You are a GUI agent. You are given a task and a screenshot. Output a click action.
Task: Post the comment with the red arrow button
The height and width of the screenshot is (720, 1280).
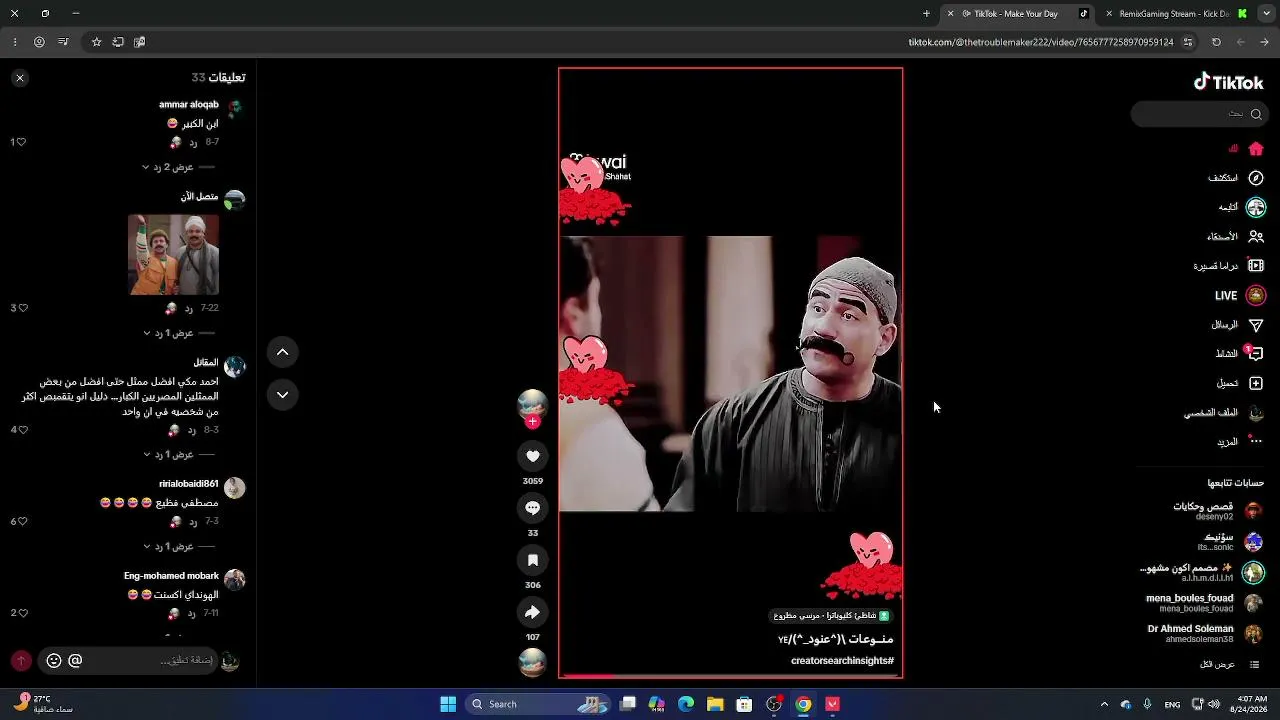21,660
